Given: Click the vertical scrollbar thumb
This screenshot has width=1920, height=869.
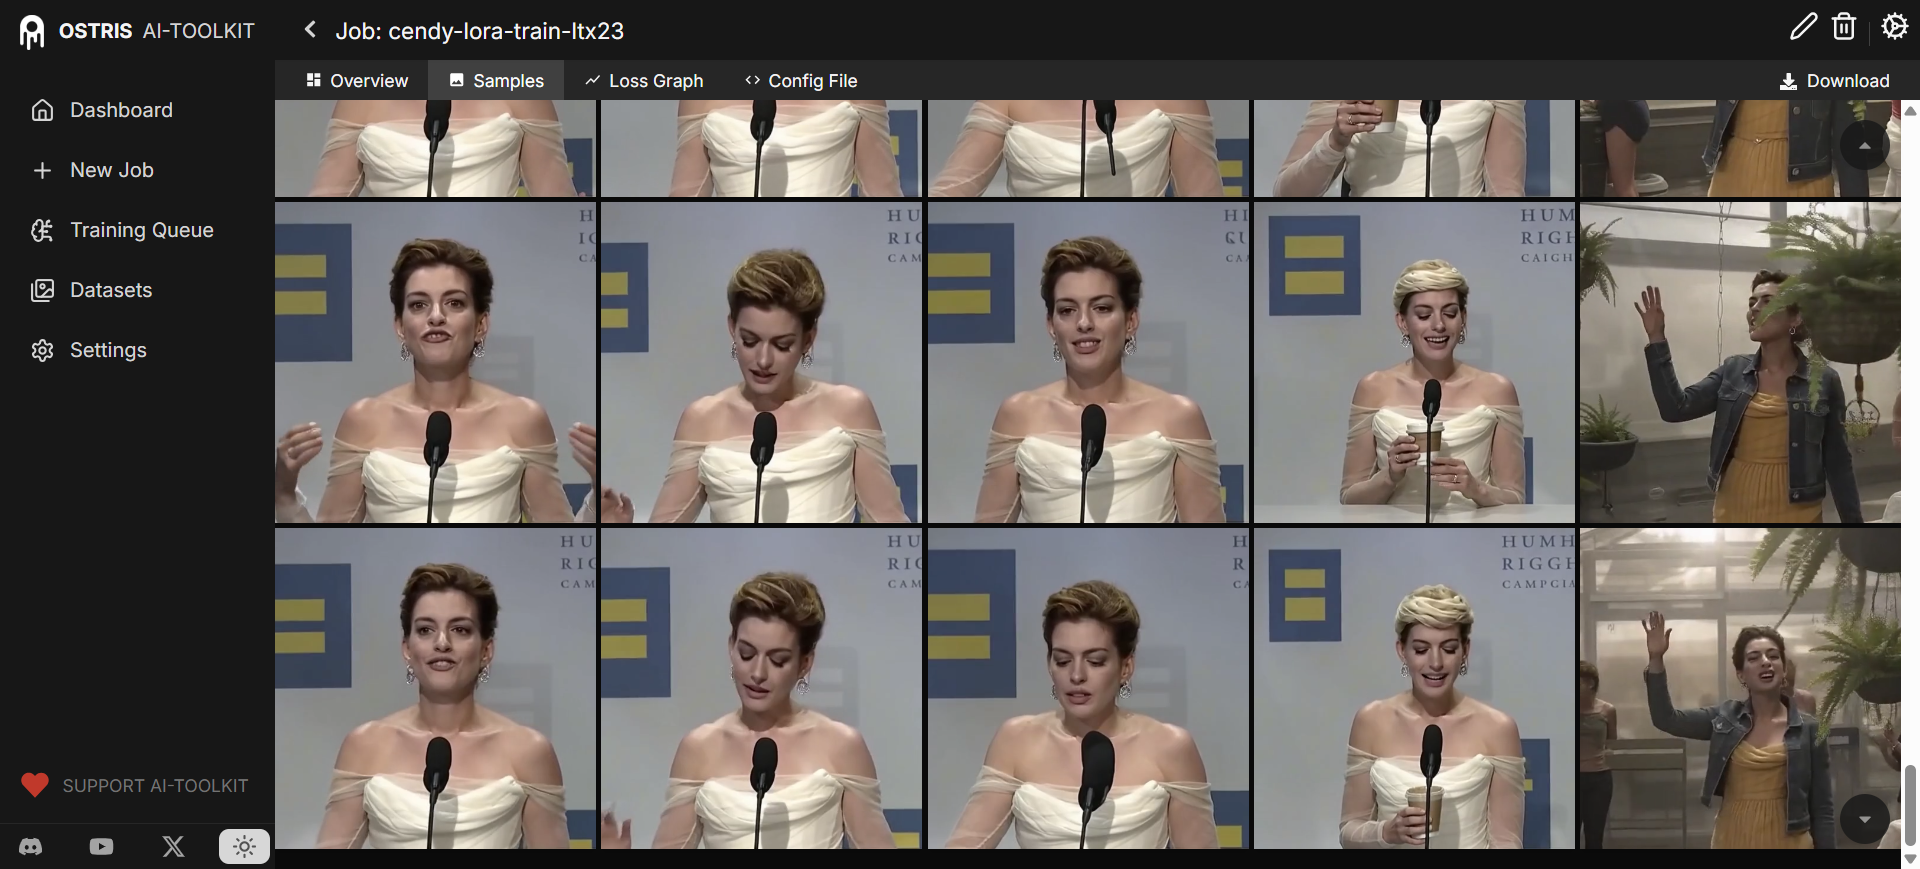Looking at the screenshot, I should (x=1910, y=805).
